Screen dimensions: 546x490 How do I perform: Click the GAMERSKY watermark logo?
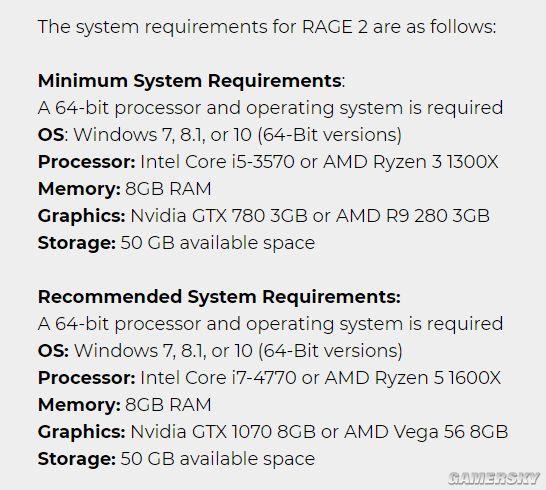click(494, 479)
